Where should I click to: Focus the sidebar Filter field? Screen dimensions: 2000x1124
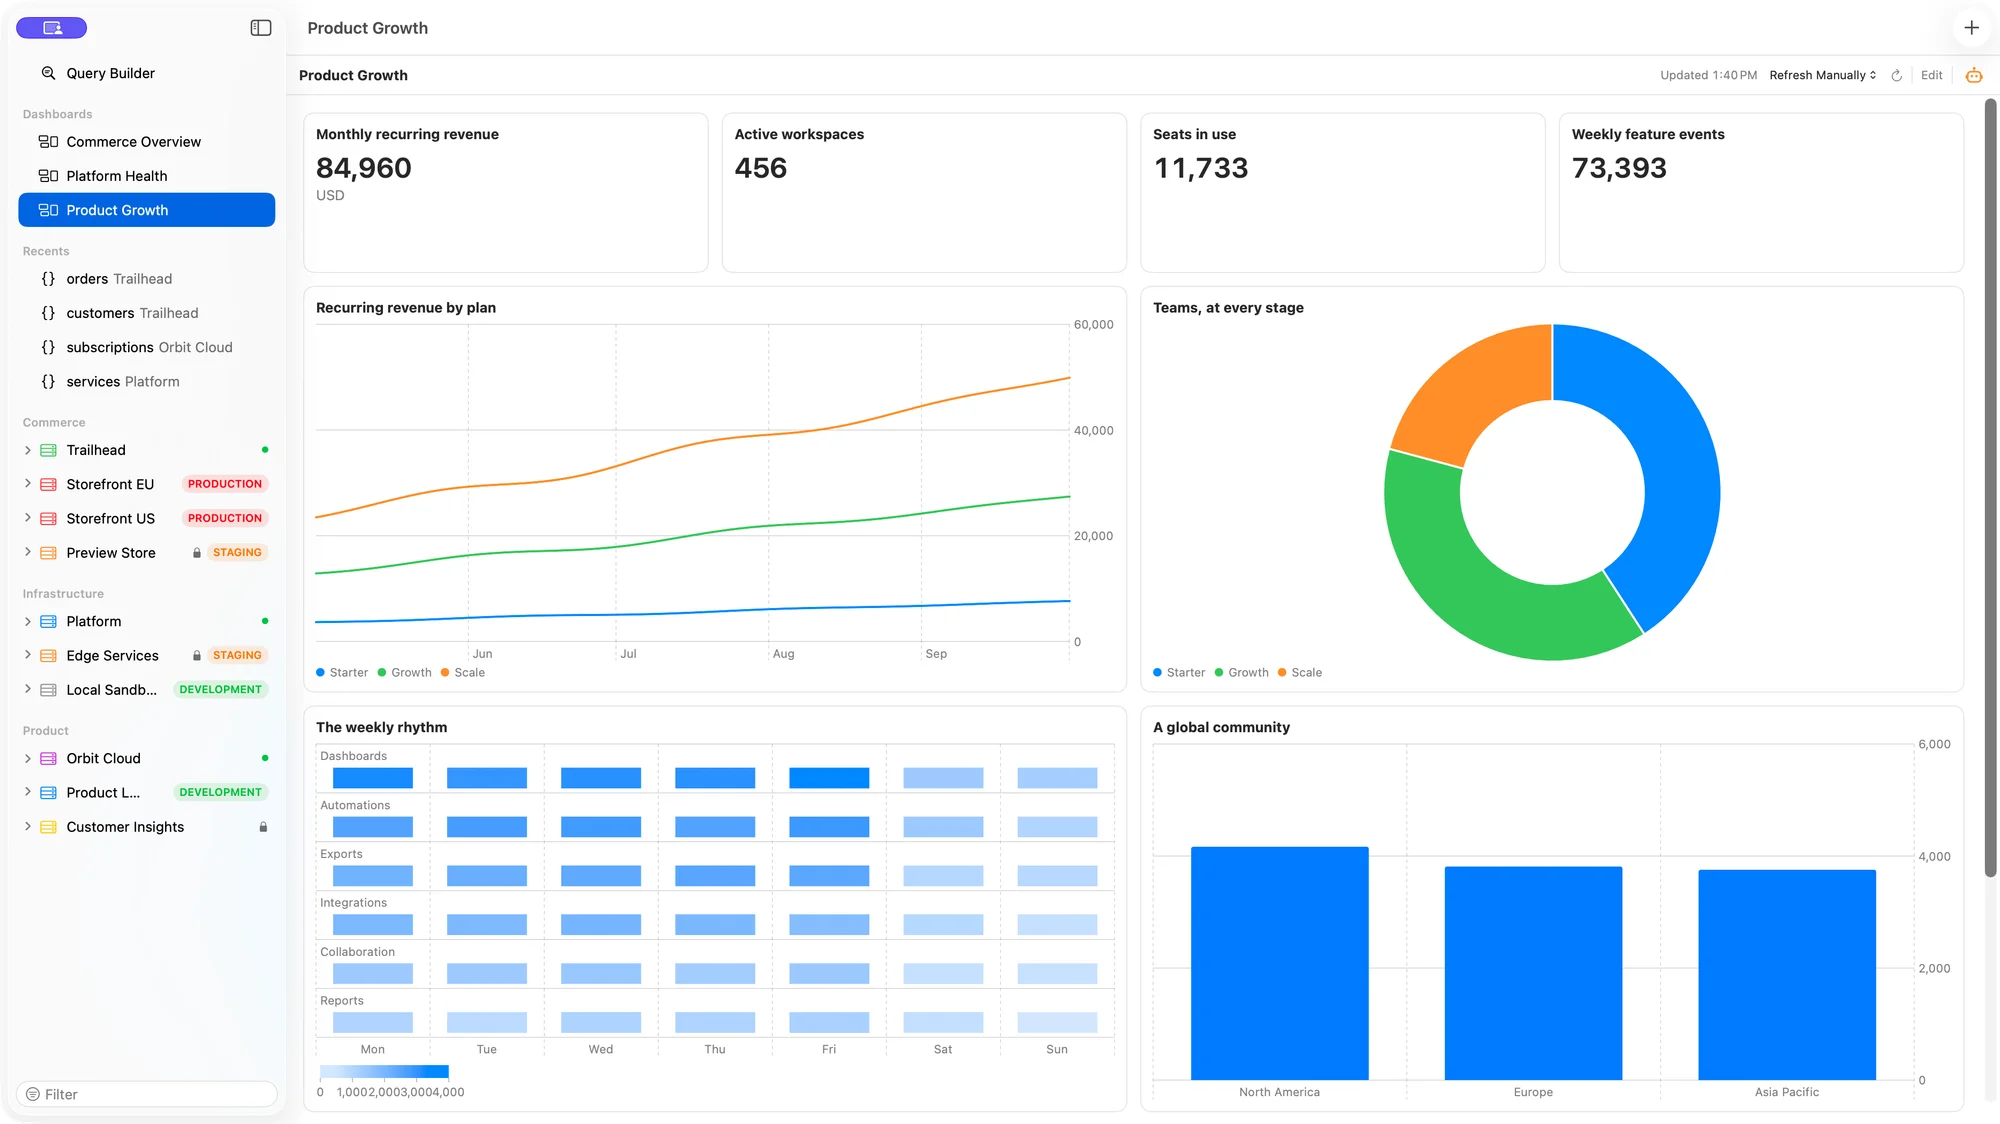147,1094
